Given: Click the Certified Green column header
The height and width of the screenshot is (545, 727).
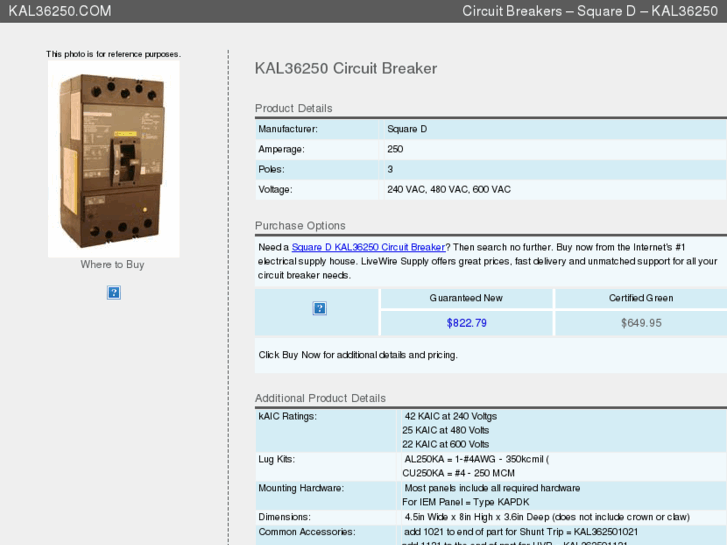Looking at the screenshot, I should click(641, 298).
